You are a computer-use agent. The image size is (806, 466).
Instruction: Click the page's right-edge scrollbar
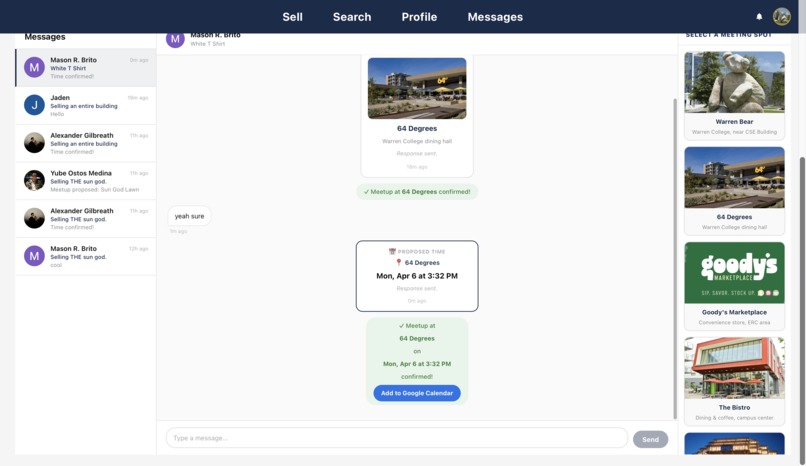pos(802,311)
